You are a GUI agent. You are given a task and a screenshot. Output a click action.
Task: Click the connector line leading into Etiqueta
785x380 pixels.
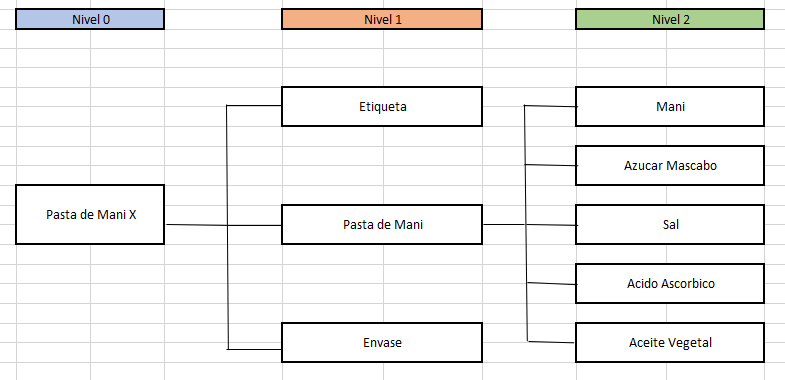tap(254, 105)
